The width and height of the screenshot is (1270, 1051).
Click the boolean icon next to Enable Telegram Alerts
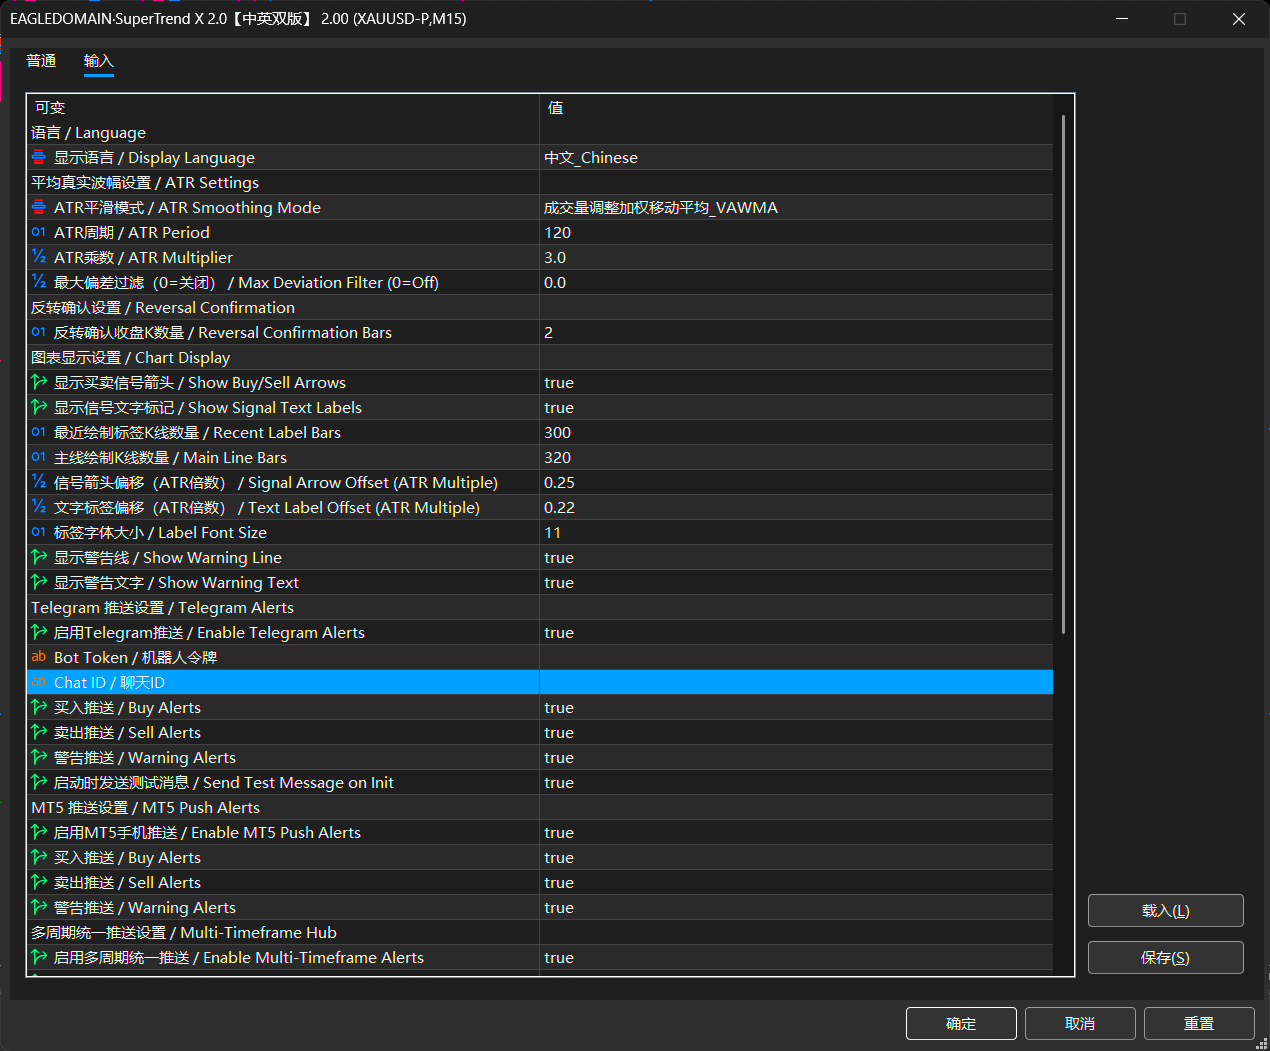tap(38, 632)
